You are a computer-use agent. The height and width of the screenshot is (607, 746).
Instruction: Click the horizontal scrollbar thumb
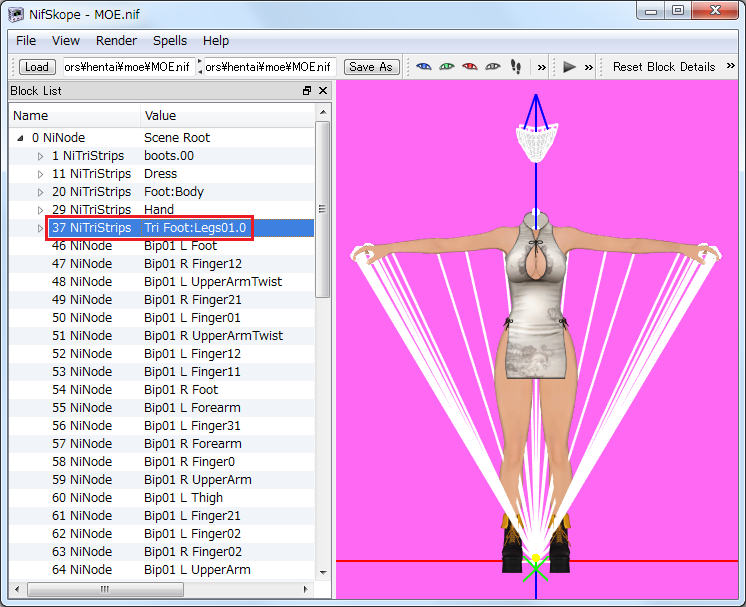[x=105, y=589]
